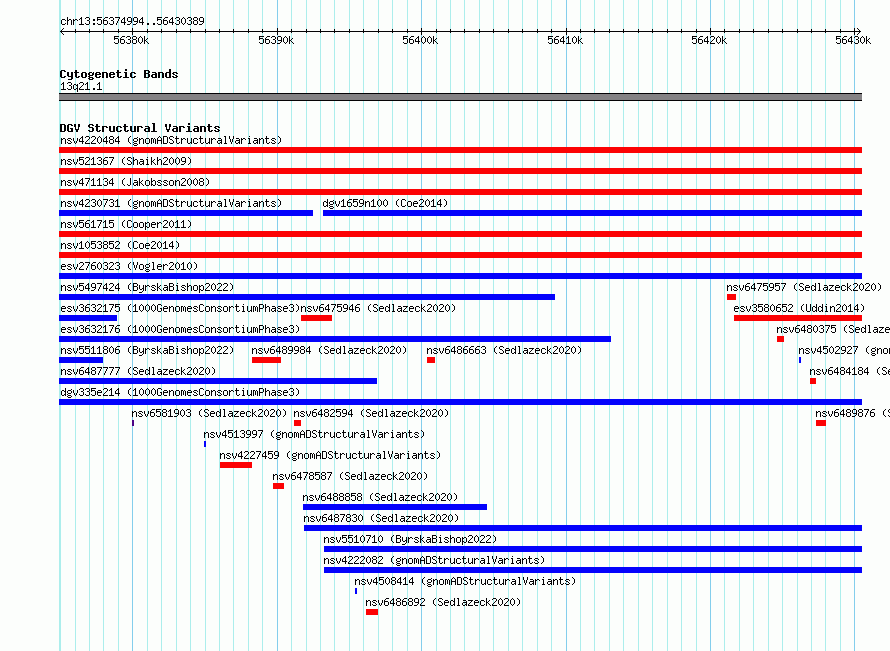The height and width of the screenshot is (651, 890).
Task: Click the blue bar of dgv1659n100
Action: pos(593,213)
